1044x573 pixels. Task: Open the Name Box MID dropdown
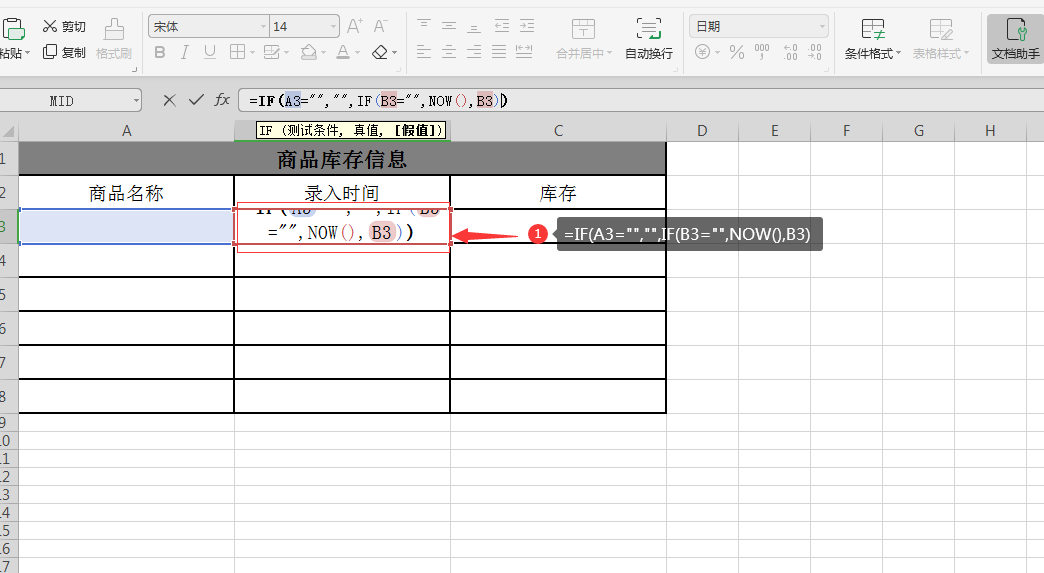[x=136, y=101]
